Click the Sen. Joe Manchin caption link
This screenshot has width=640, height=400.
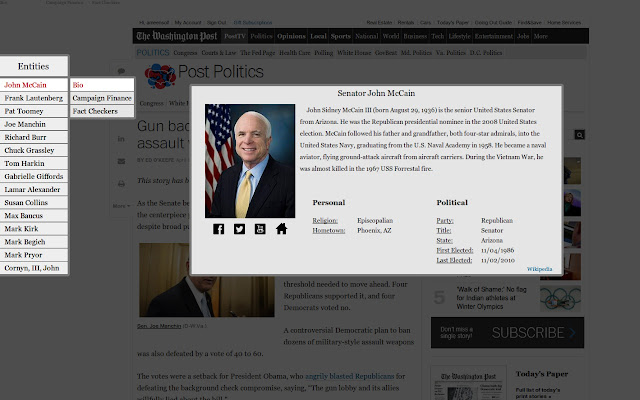(159, 326)
